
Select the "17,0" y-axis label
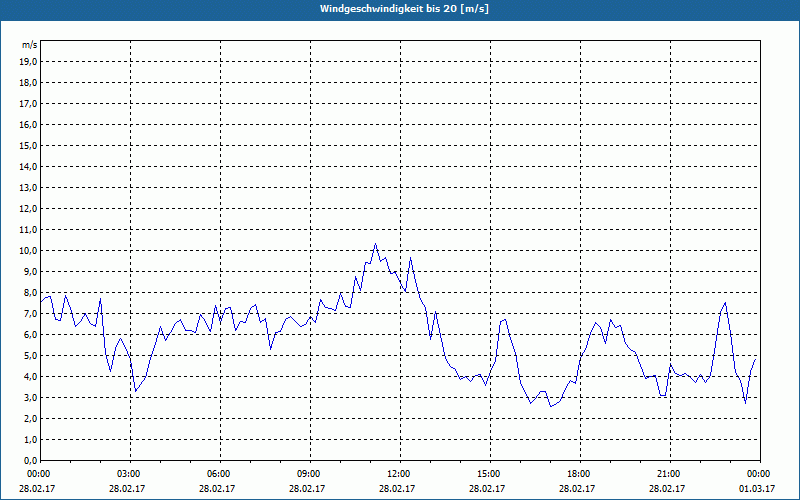click(x=28, y=104)
